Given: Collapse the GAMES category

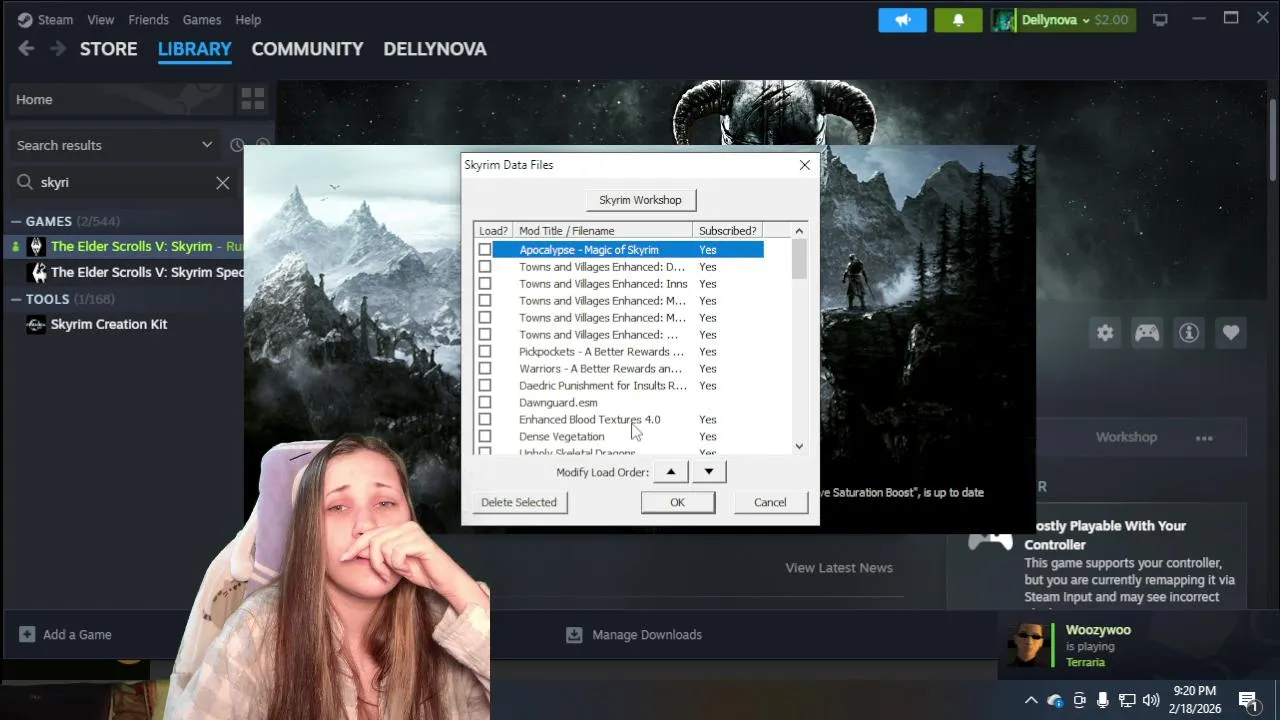Looking at the screenshot, I should tap(16, 221).
